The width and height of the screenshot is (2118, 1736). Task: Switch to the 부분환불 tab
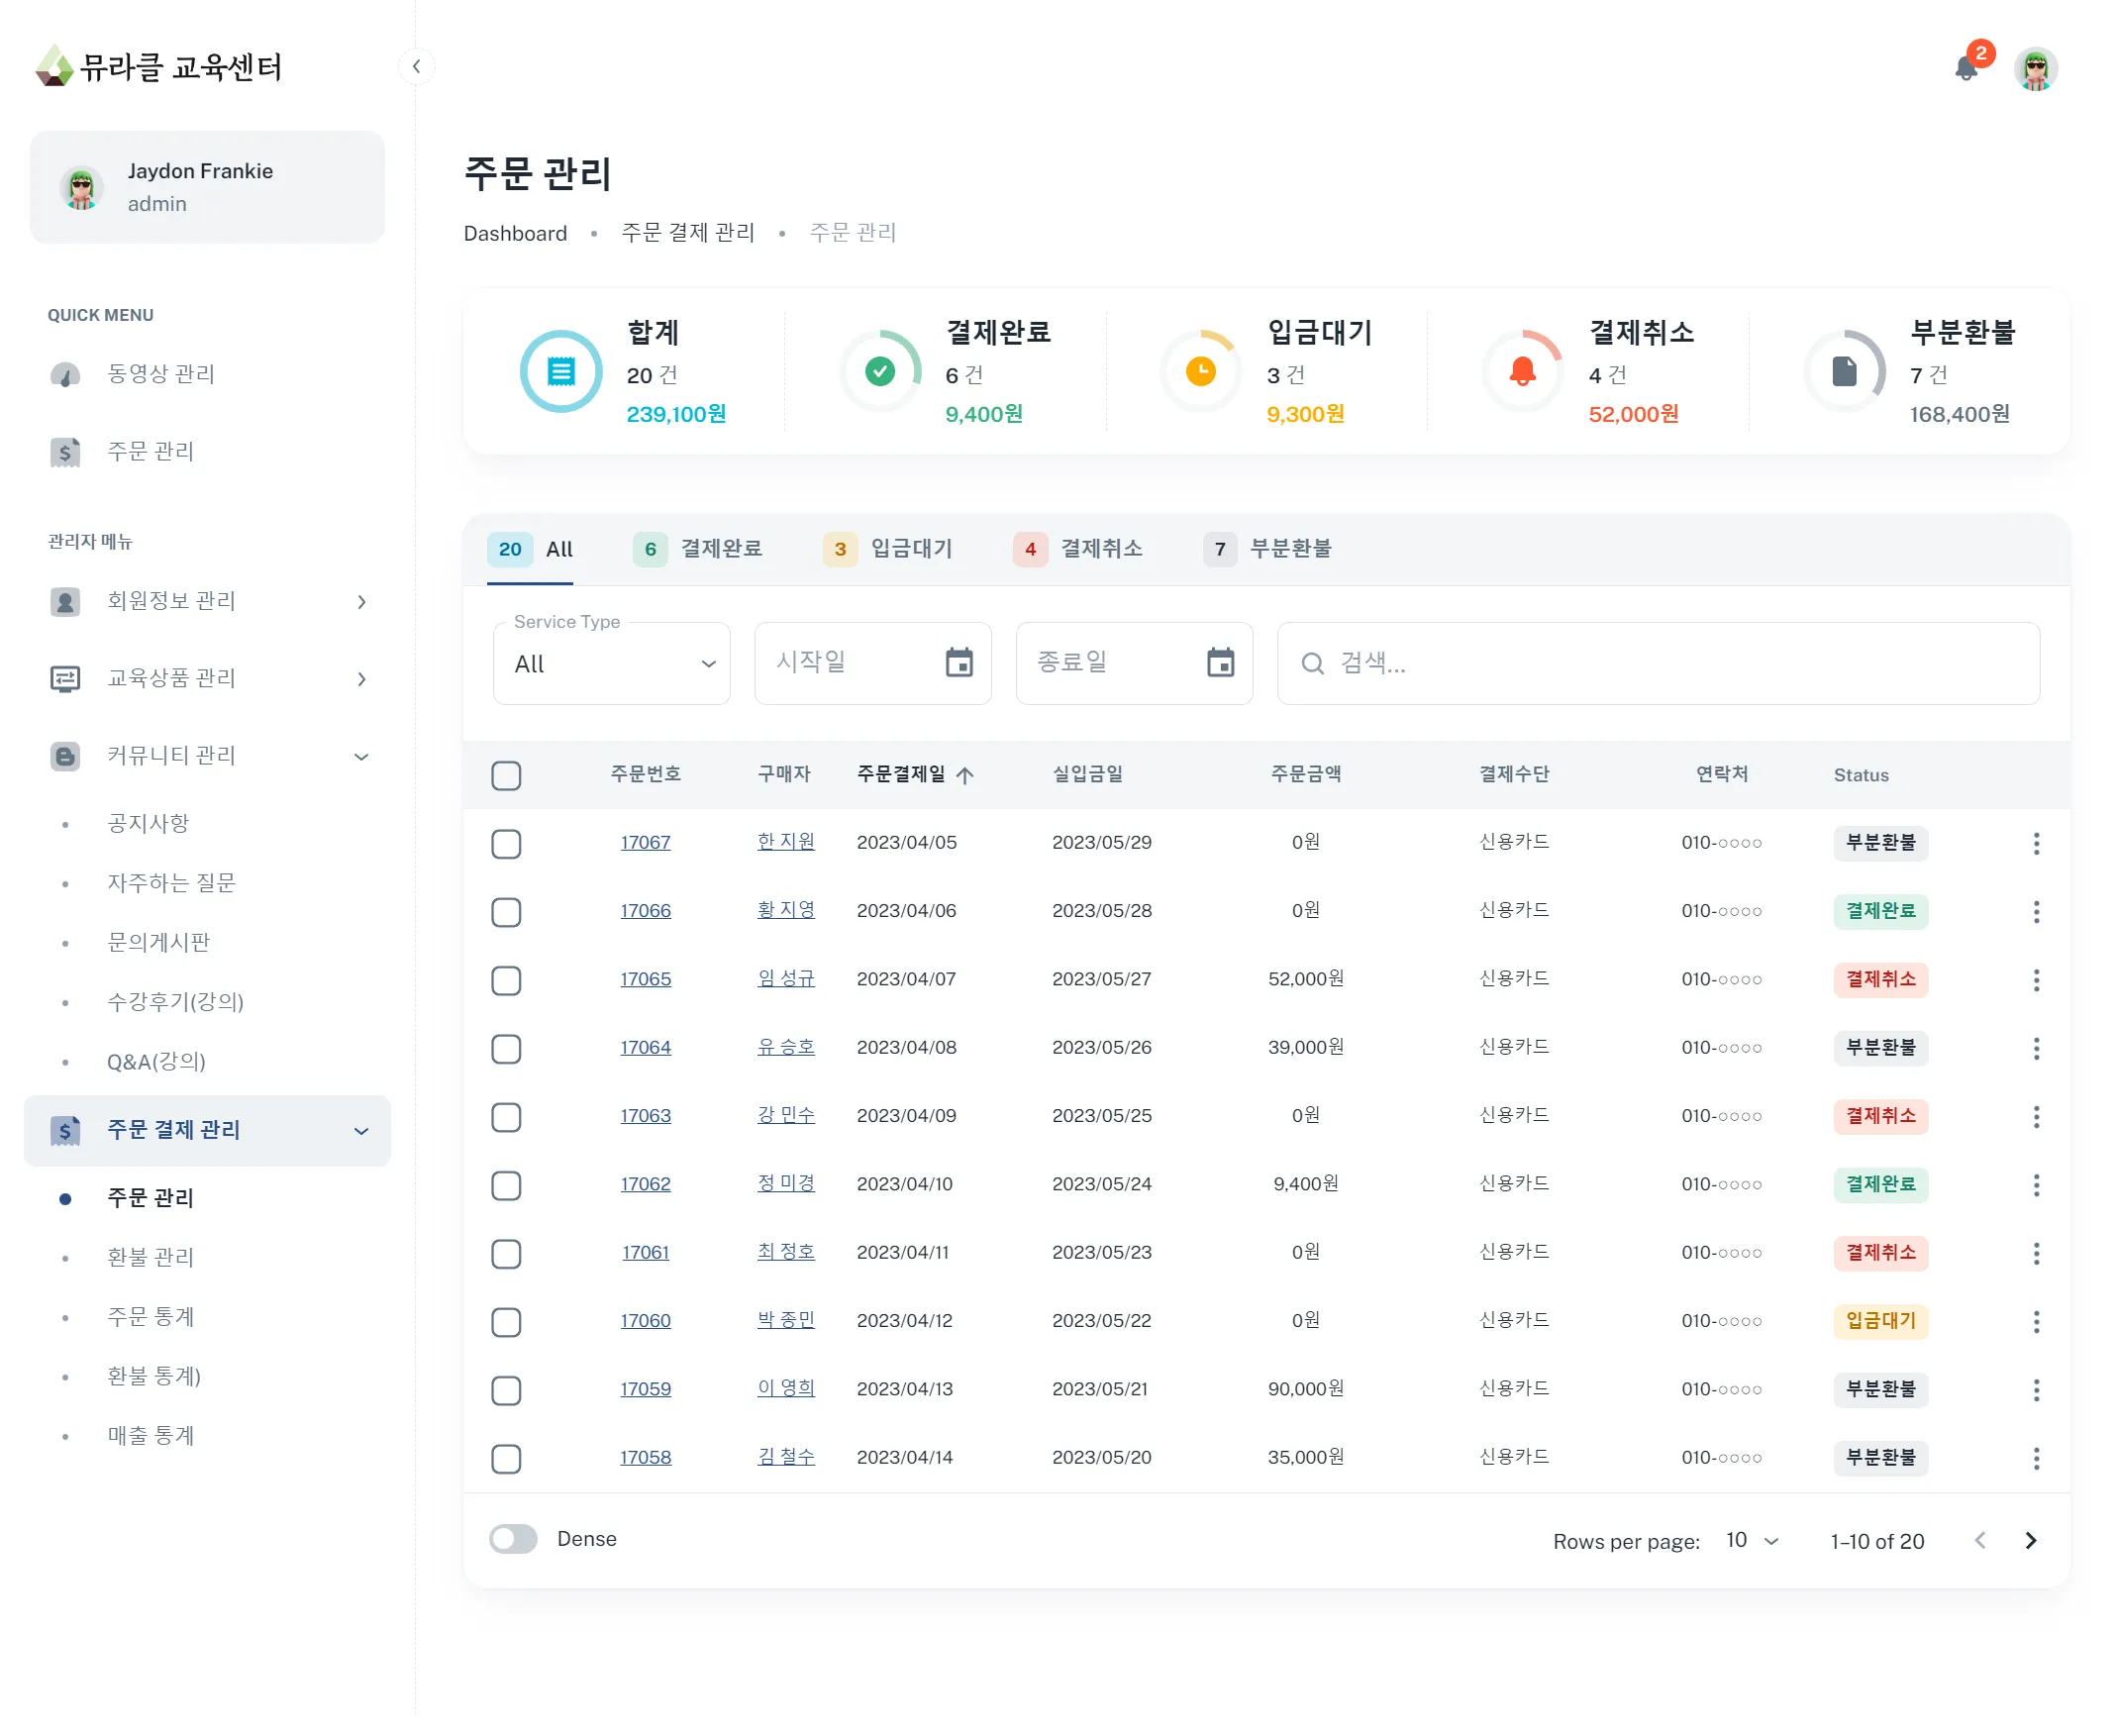1268,549
